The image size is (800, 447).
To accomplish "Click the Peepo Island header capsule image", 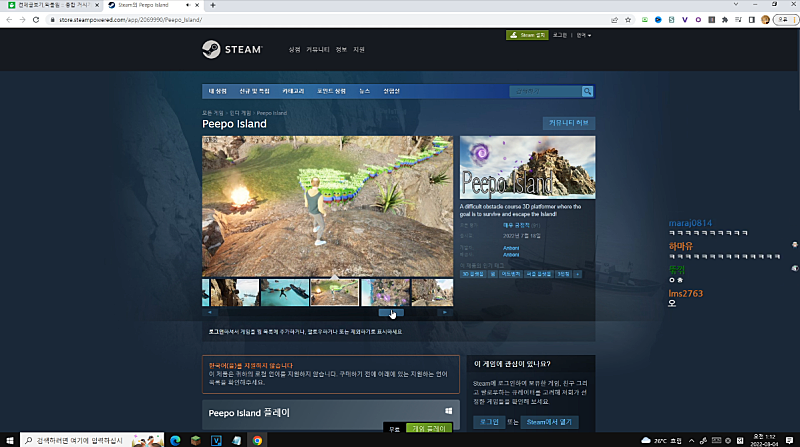I will [x=528, y=167].
